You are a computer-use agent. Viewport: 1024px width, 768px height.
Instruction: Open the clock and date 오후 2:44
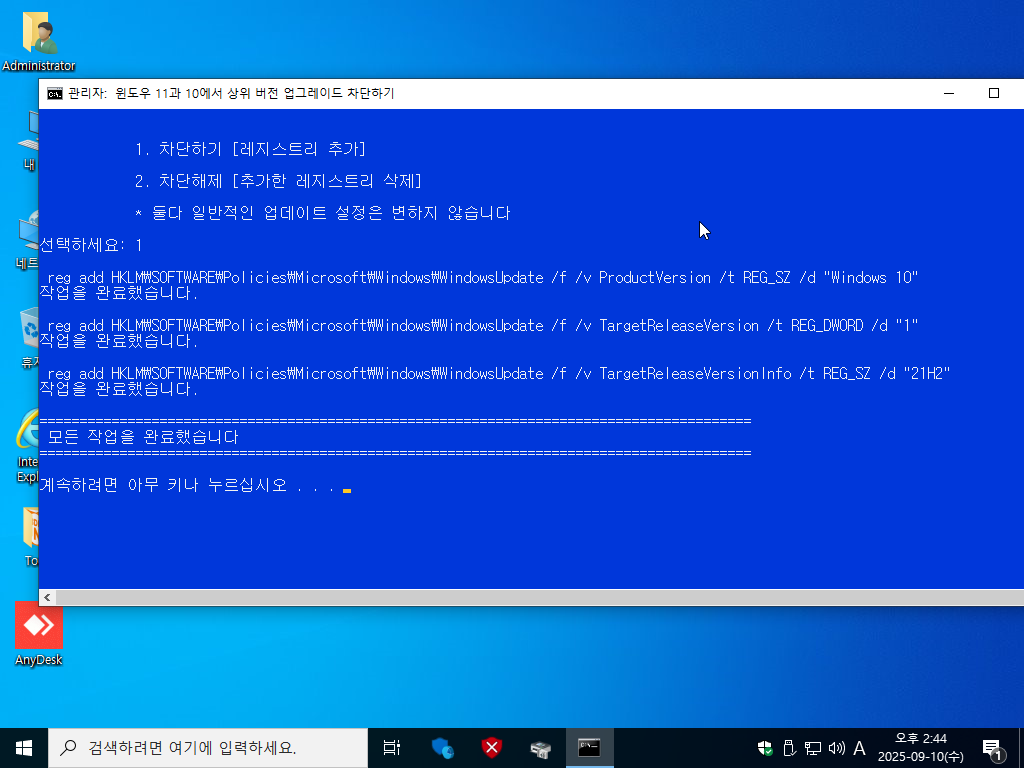coord(920,748)
